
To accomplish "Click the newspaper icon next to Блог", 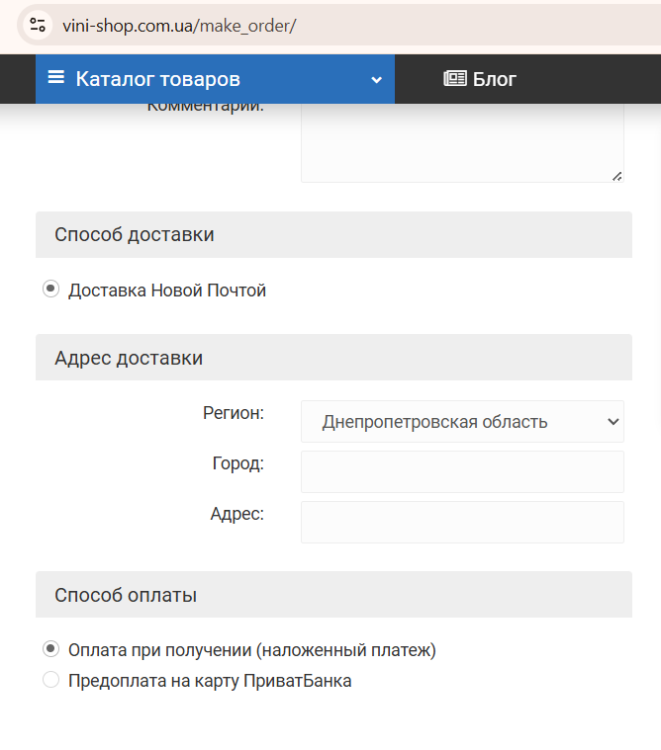I will (x=455, y=79).
